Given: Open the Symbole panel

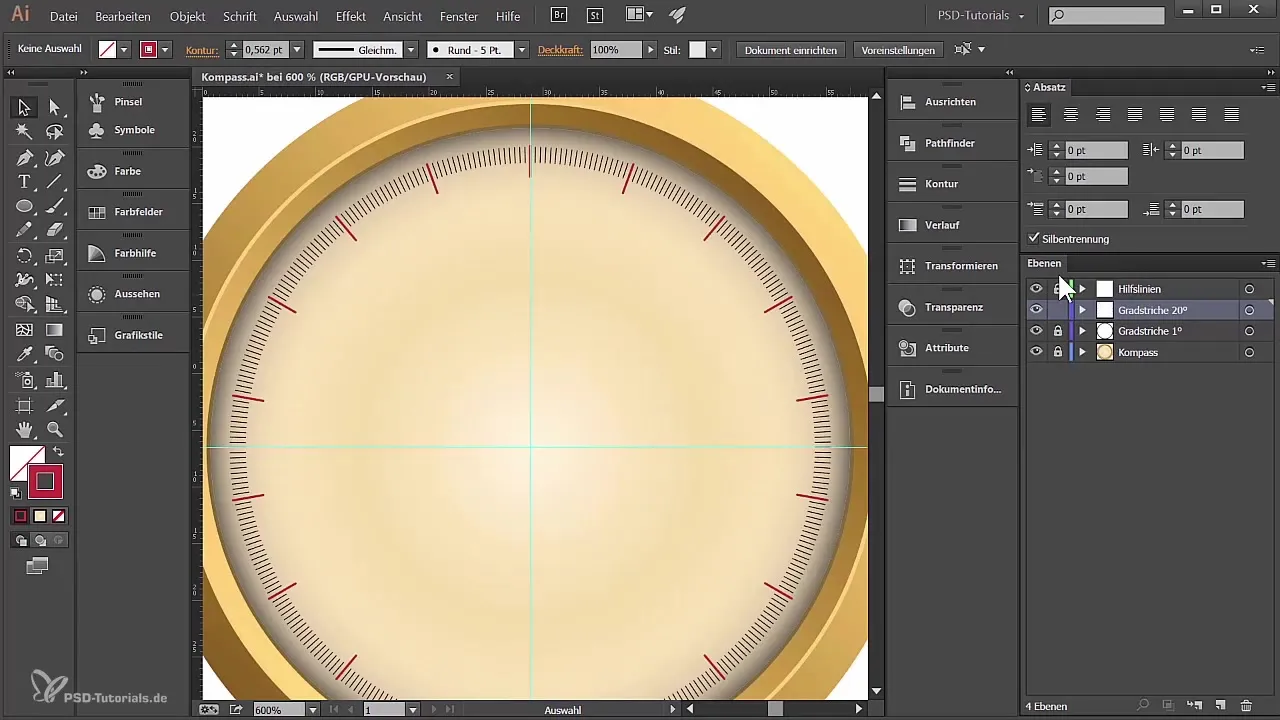Looking at the screenshot, I should click(132, 130).
